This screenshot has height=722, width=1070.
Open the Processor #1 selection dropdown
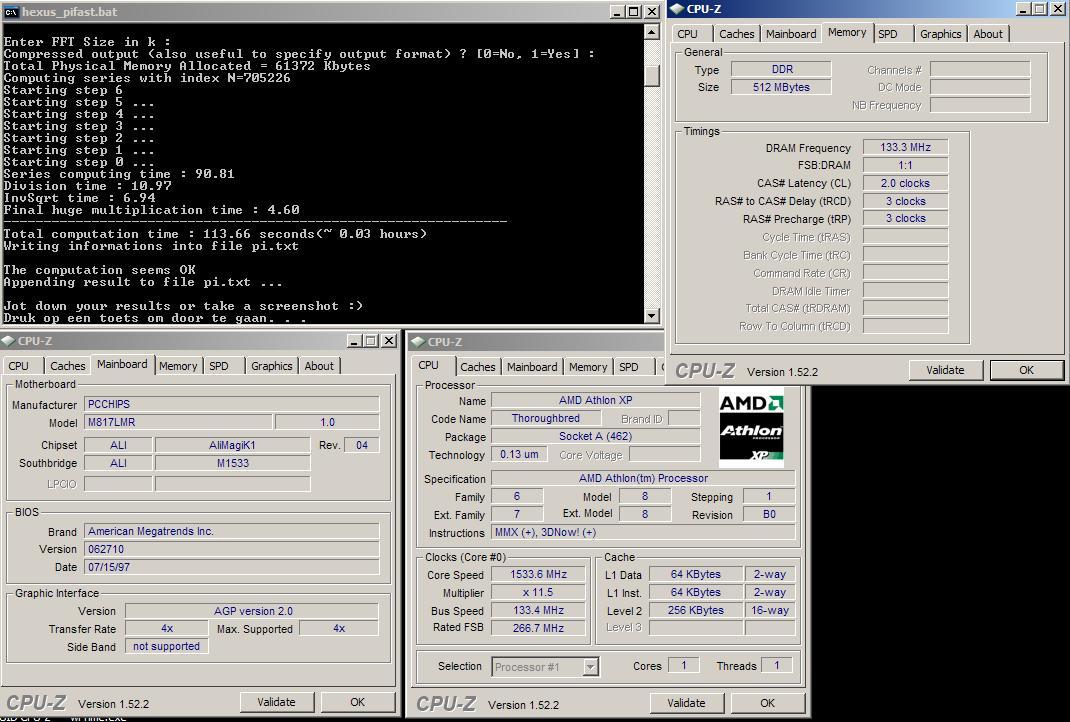coord(591,667)
